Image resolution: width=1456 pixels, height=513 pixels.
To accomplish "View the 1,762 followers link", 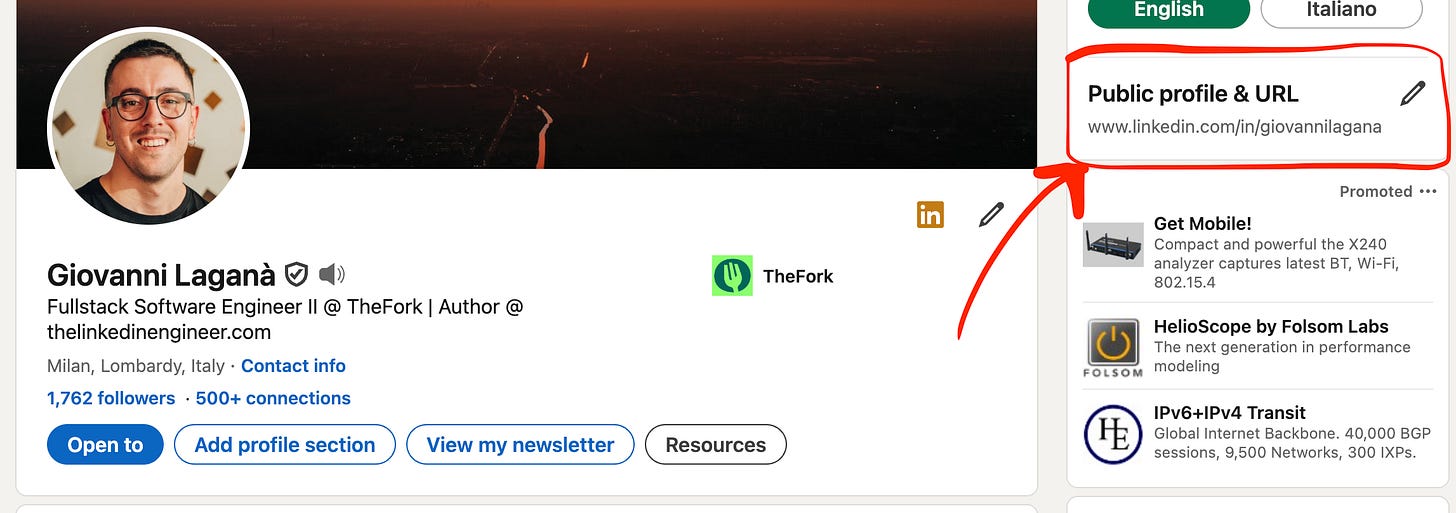I will click(x=111, y=398).
